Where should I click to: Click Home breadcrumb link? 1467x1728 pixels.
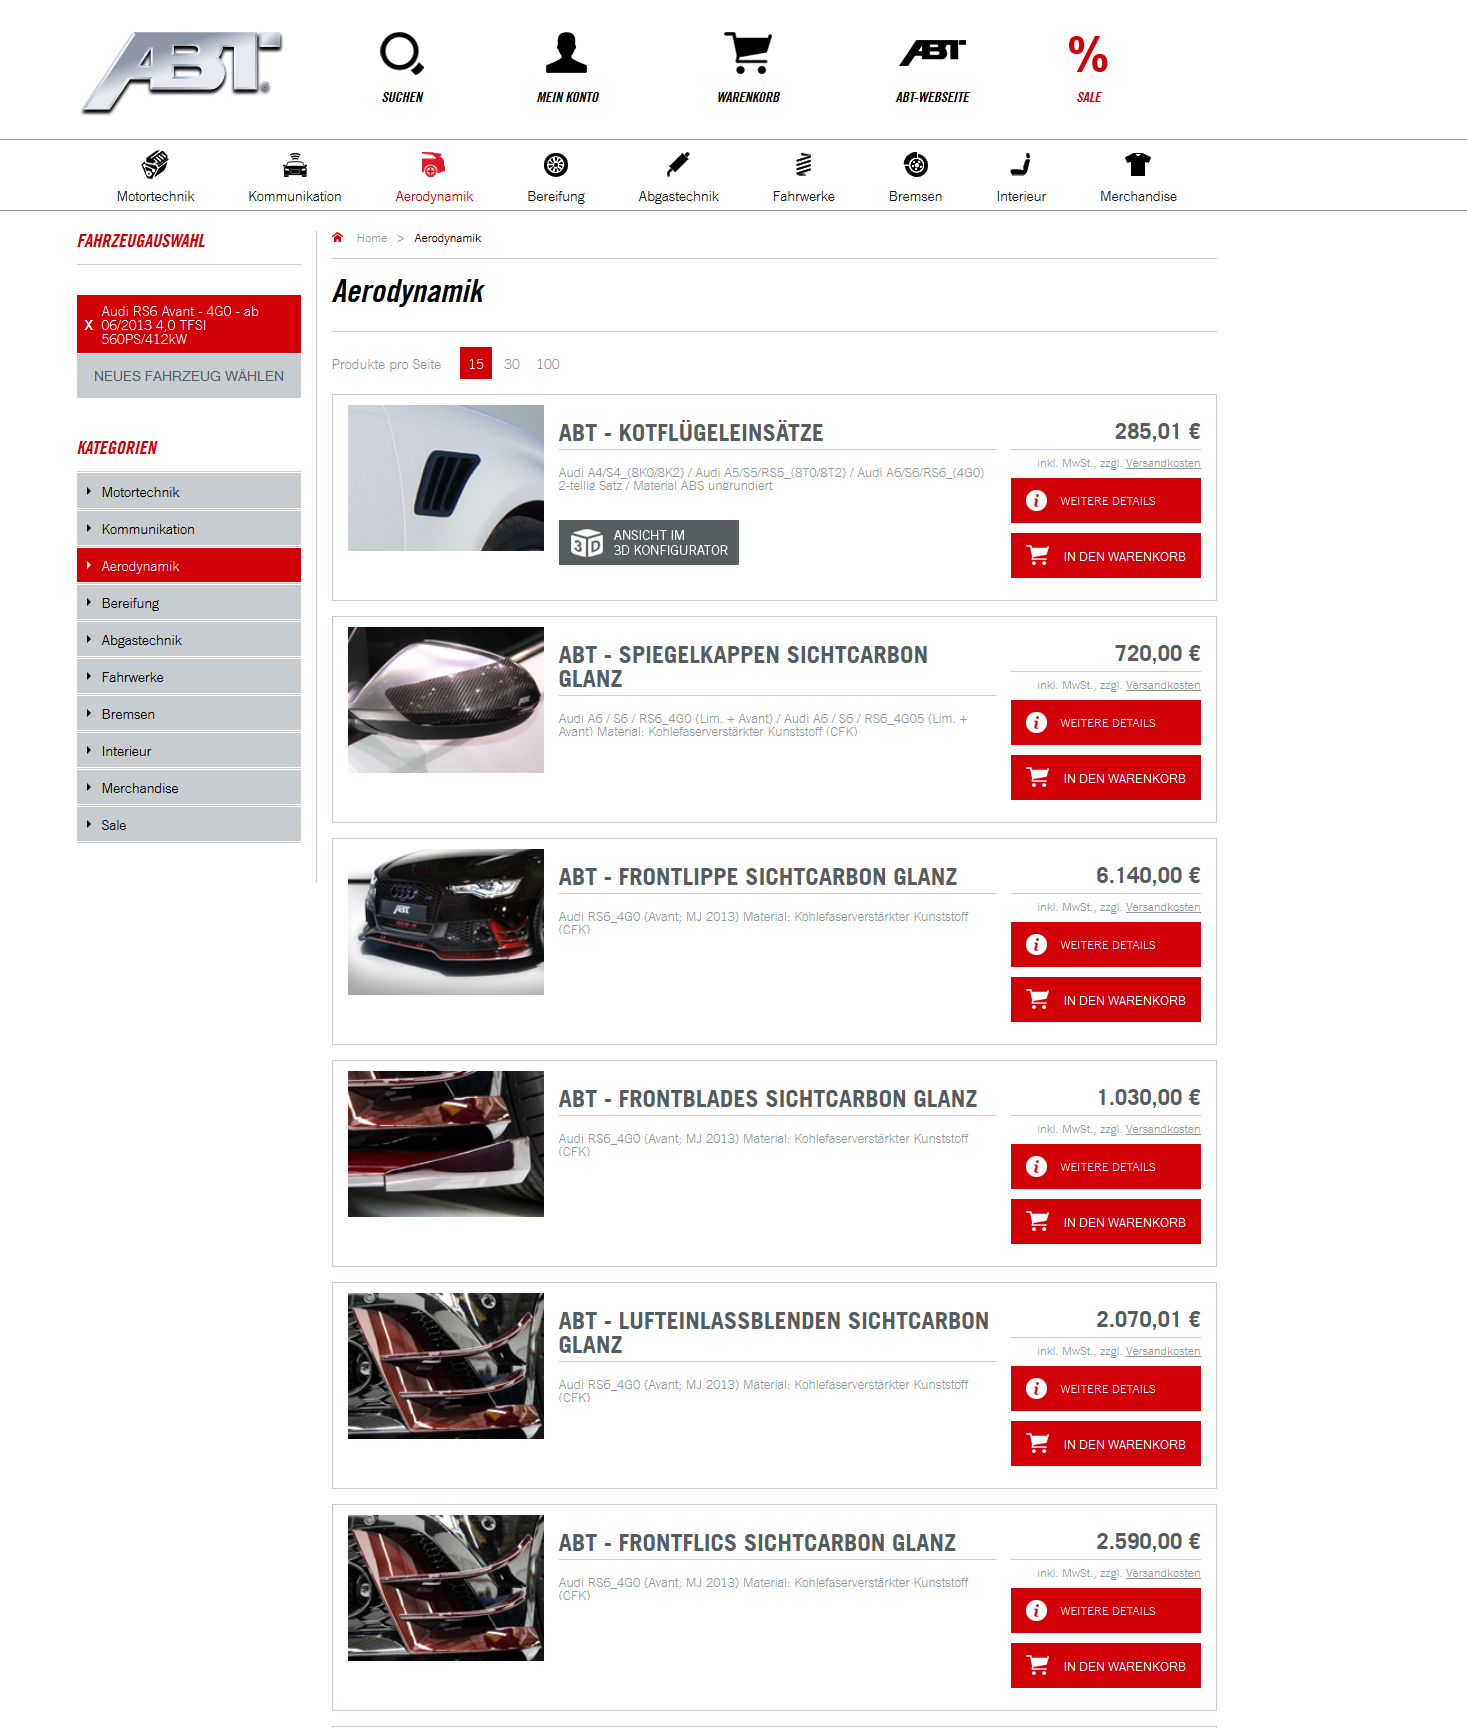click(x=371, y=238)
